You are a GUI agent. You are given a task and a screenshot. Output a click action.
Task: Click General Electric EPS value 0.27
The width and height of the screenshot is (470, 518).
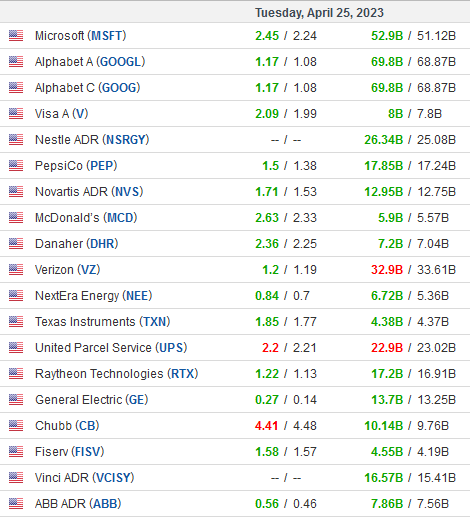pos(267,400)
